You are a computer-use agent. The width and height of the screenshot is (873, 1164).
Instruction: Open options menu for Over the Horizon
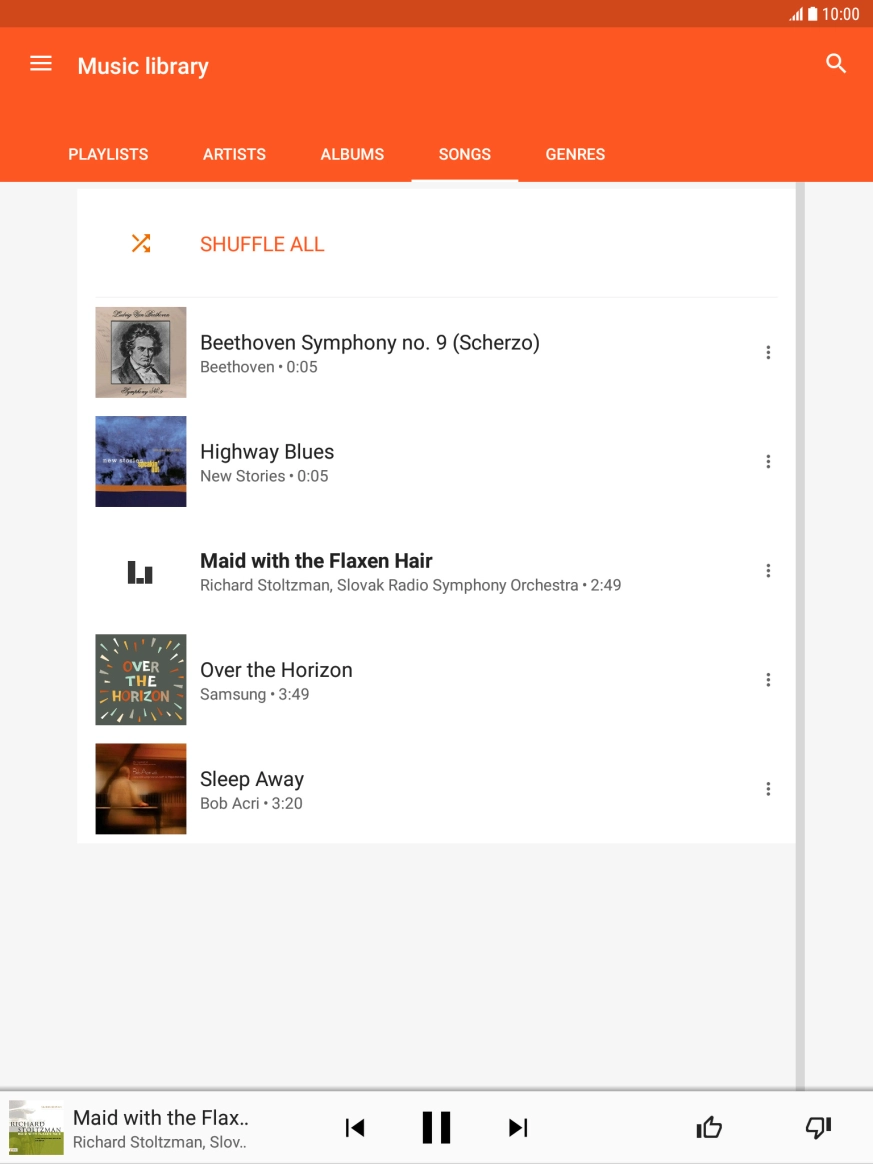coord(768,679)
